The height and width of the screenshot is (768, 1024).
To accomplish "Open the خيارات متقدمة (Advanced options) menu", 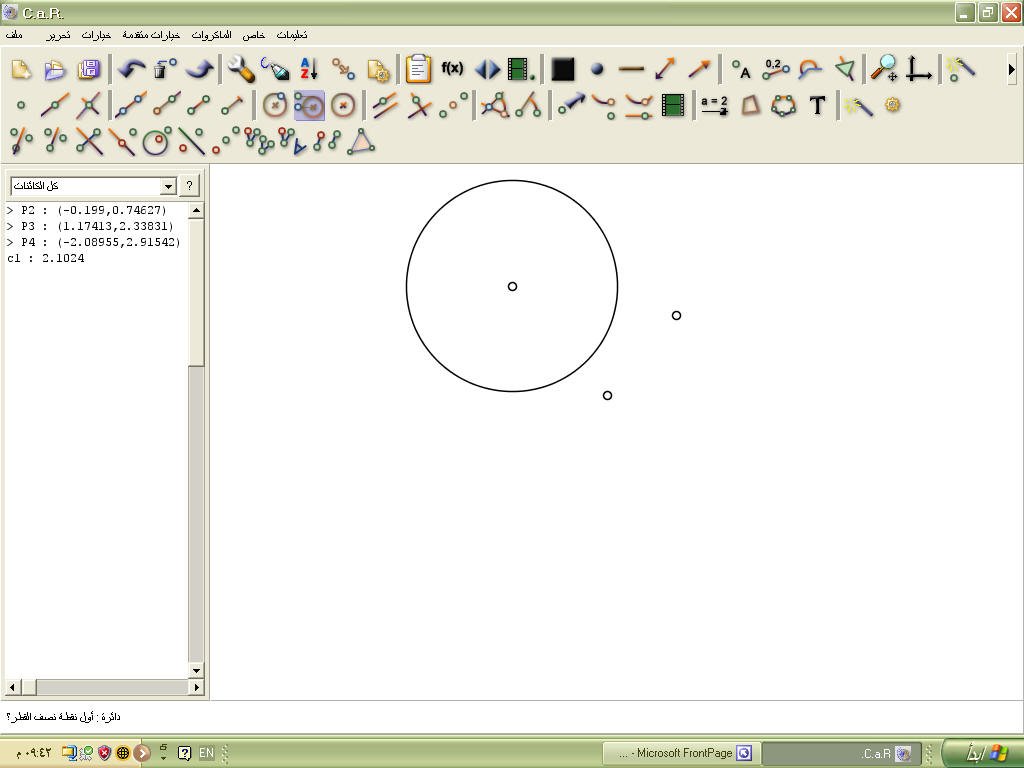I will [151, 35].
